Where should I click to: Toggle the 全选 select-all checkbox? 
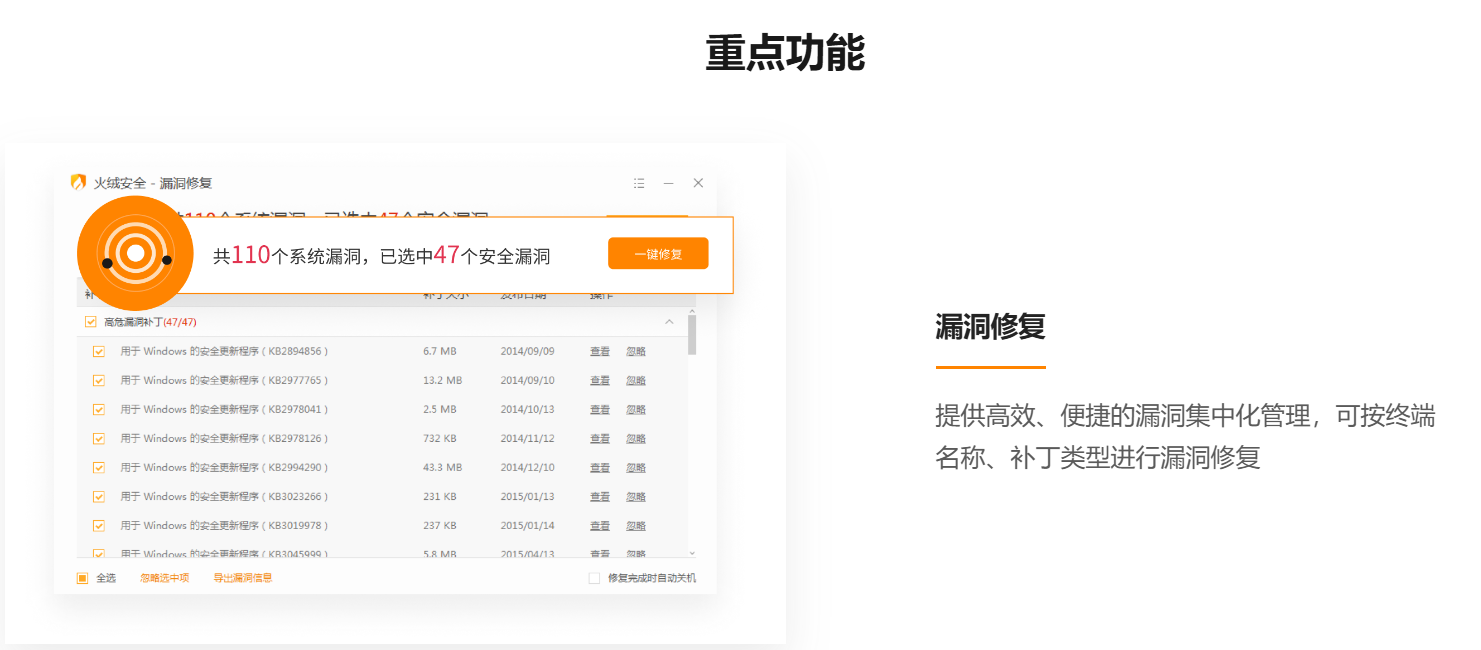pyautogui.click(x=83, y=578)
